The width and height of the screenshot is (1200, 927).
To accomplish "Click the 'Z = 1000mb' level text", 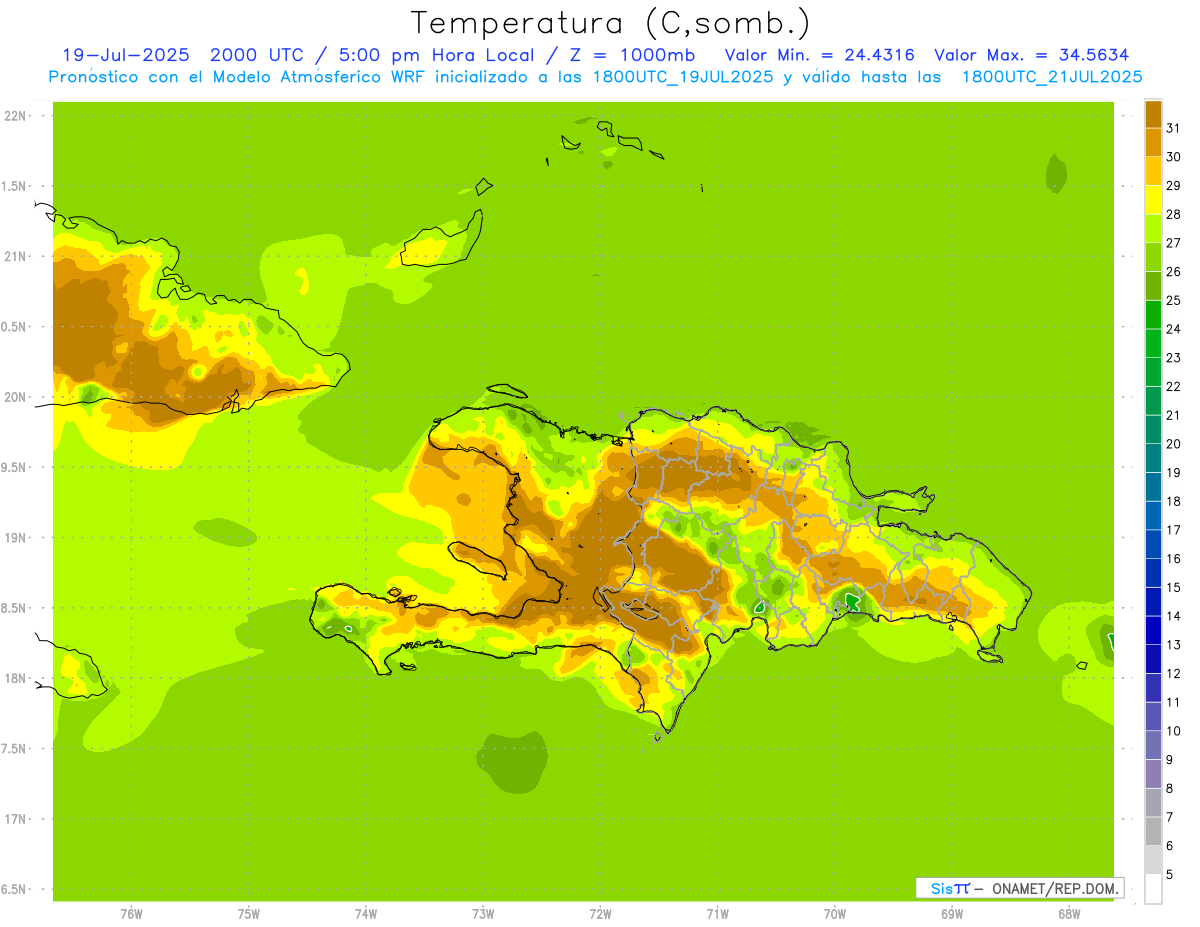I will [x=632, y=55].
